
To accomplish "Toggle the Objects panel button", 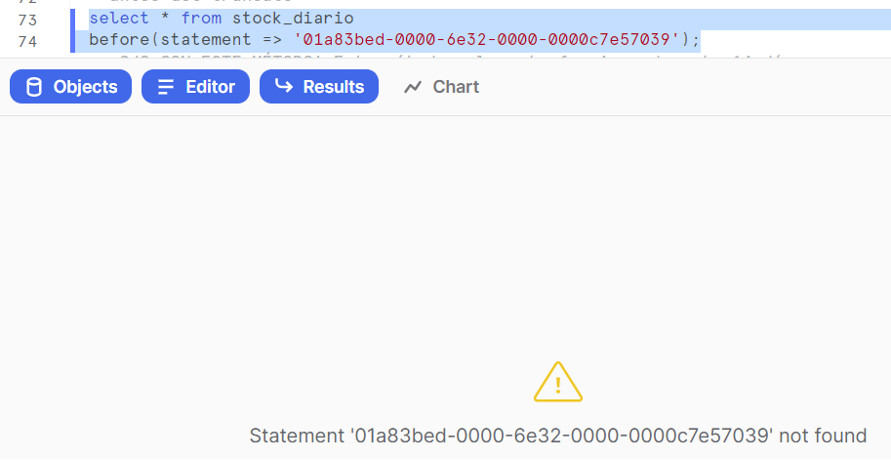I will 70,86.
